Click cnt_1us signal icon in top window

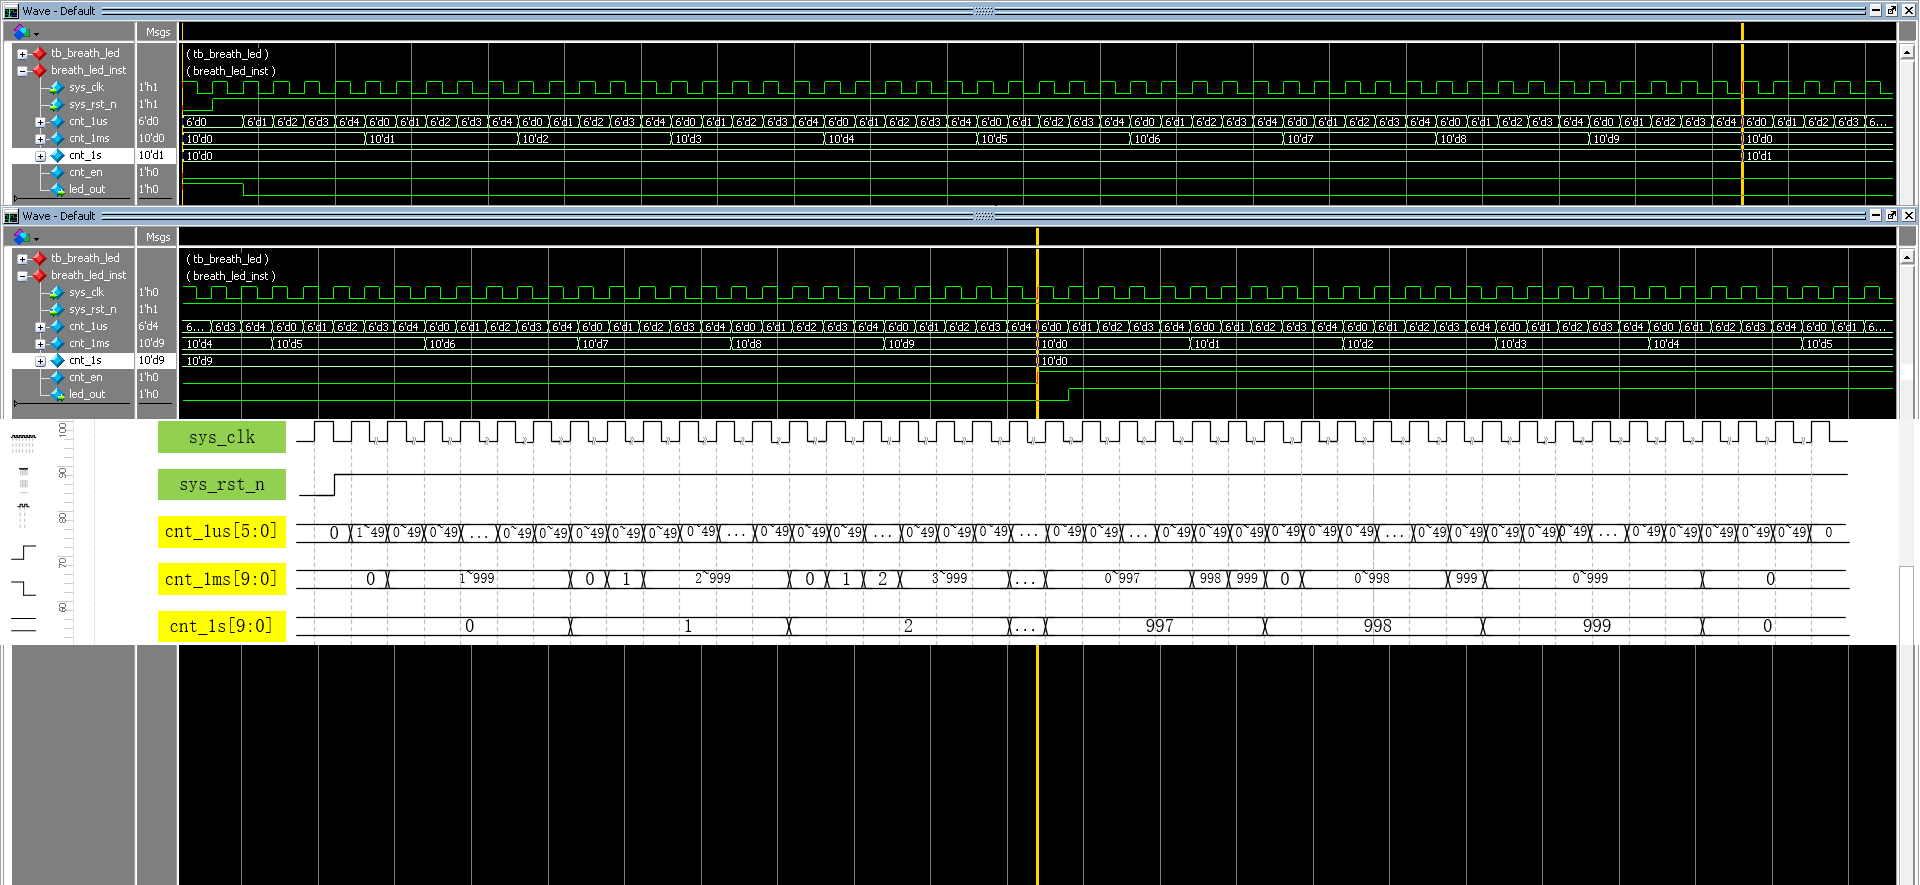pyautogui.click(x=57, y=121)
